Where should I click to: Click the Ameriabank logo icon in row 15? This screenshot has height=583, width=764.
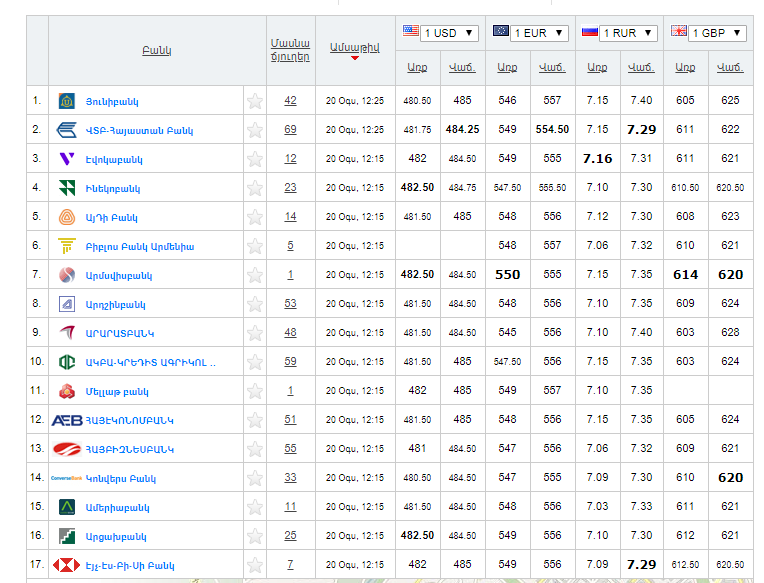(67, 507)
